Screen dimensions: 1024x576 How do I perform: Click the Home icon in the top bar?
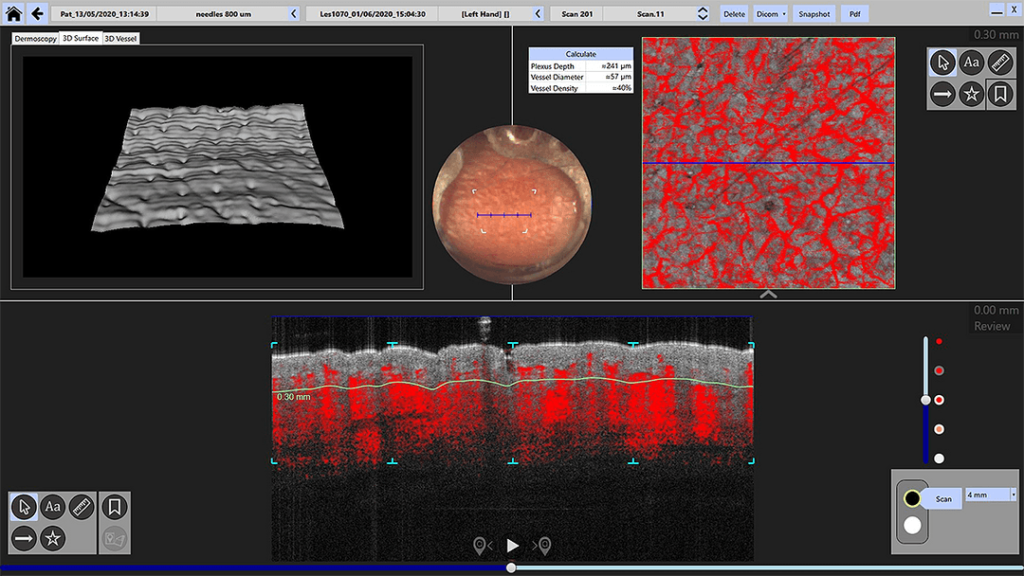[x=12, y=13]
